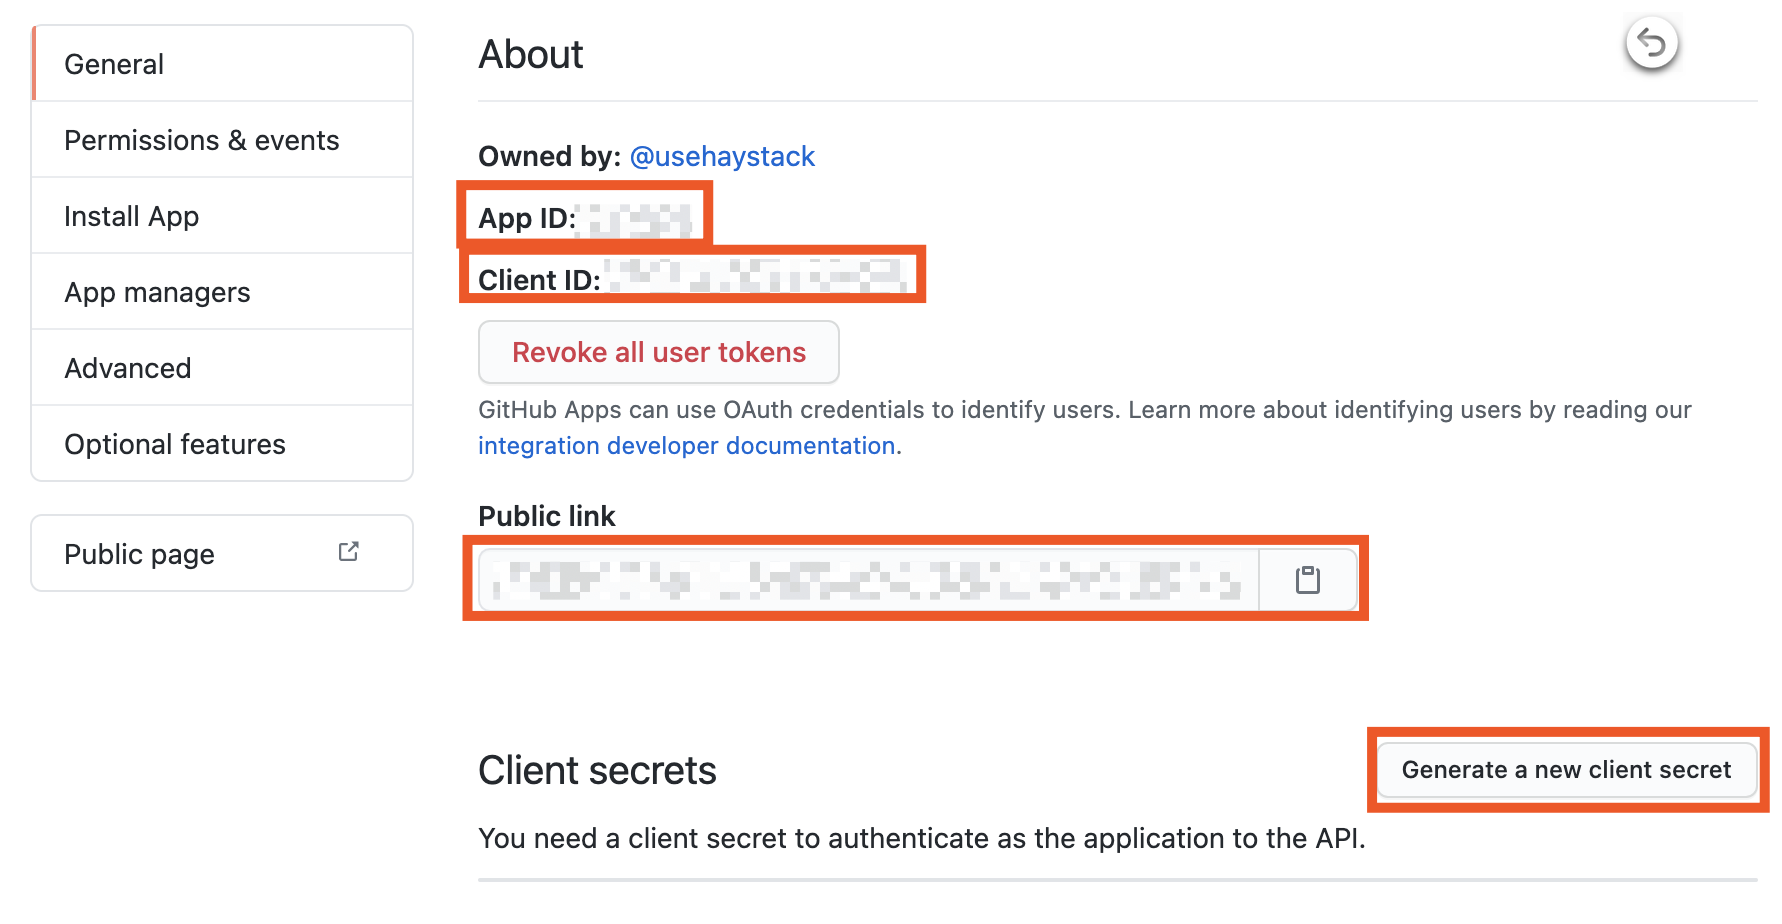The width and height of the screenshot is (1782, 924).
Task: Click the circular back arrow icon
Action: click(1651, 44)
